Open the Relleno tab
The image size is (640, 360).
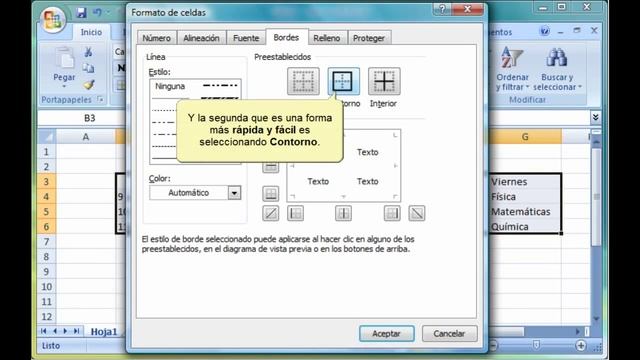coord(327,38)
